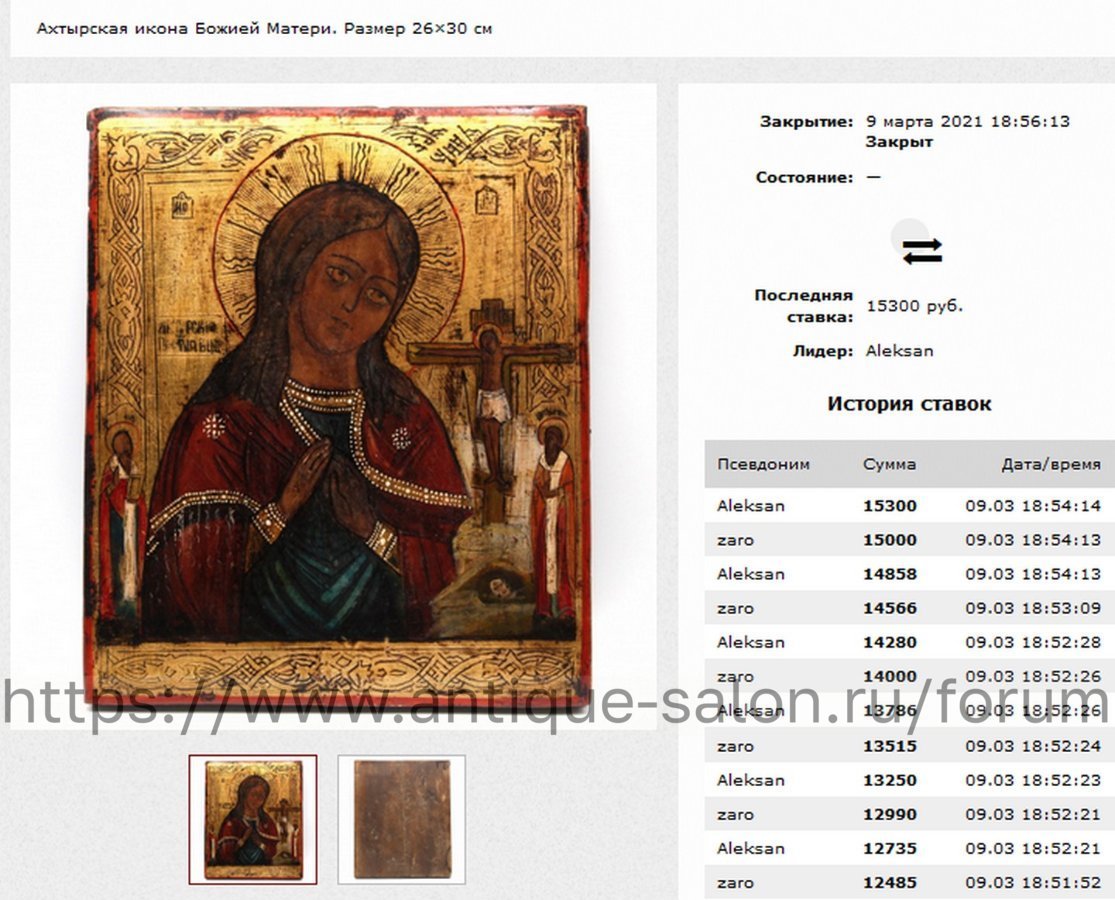Click zaro in the 13515 bid row
This screenshot has width=1115, height=900.
click(735, 746)
